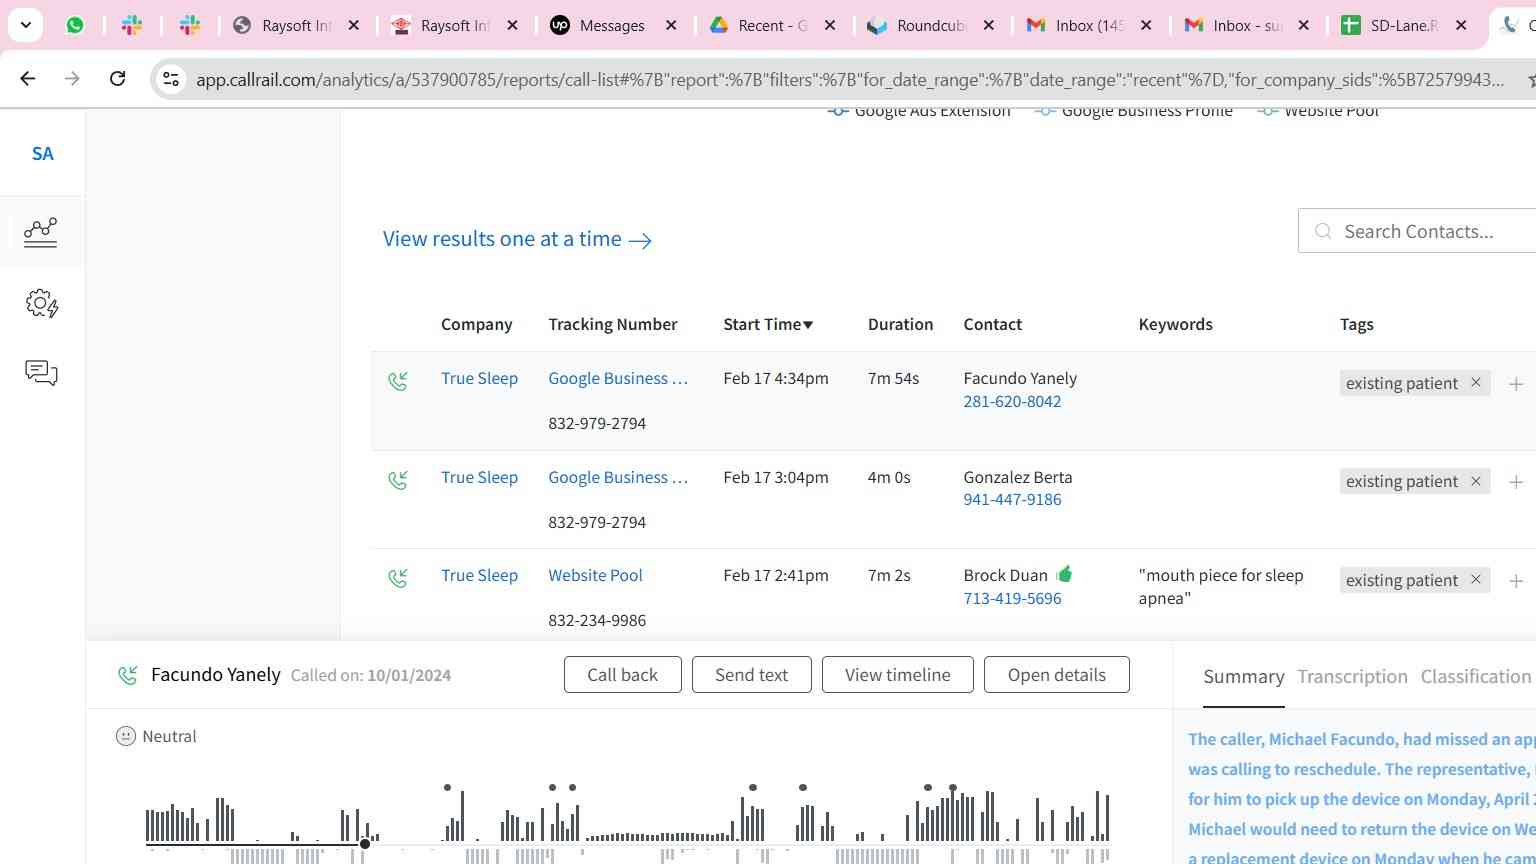This screenshot has height=864, width=1536.
Task: Click green thumbs-up icon next to Brock Duan
Action: 1064,574
